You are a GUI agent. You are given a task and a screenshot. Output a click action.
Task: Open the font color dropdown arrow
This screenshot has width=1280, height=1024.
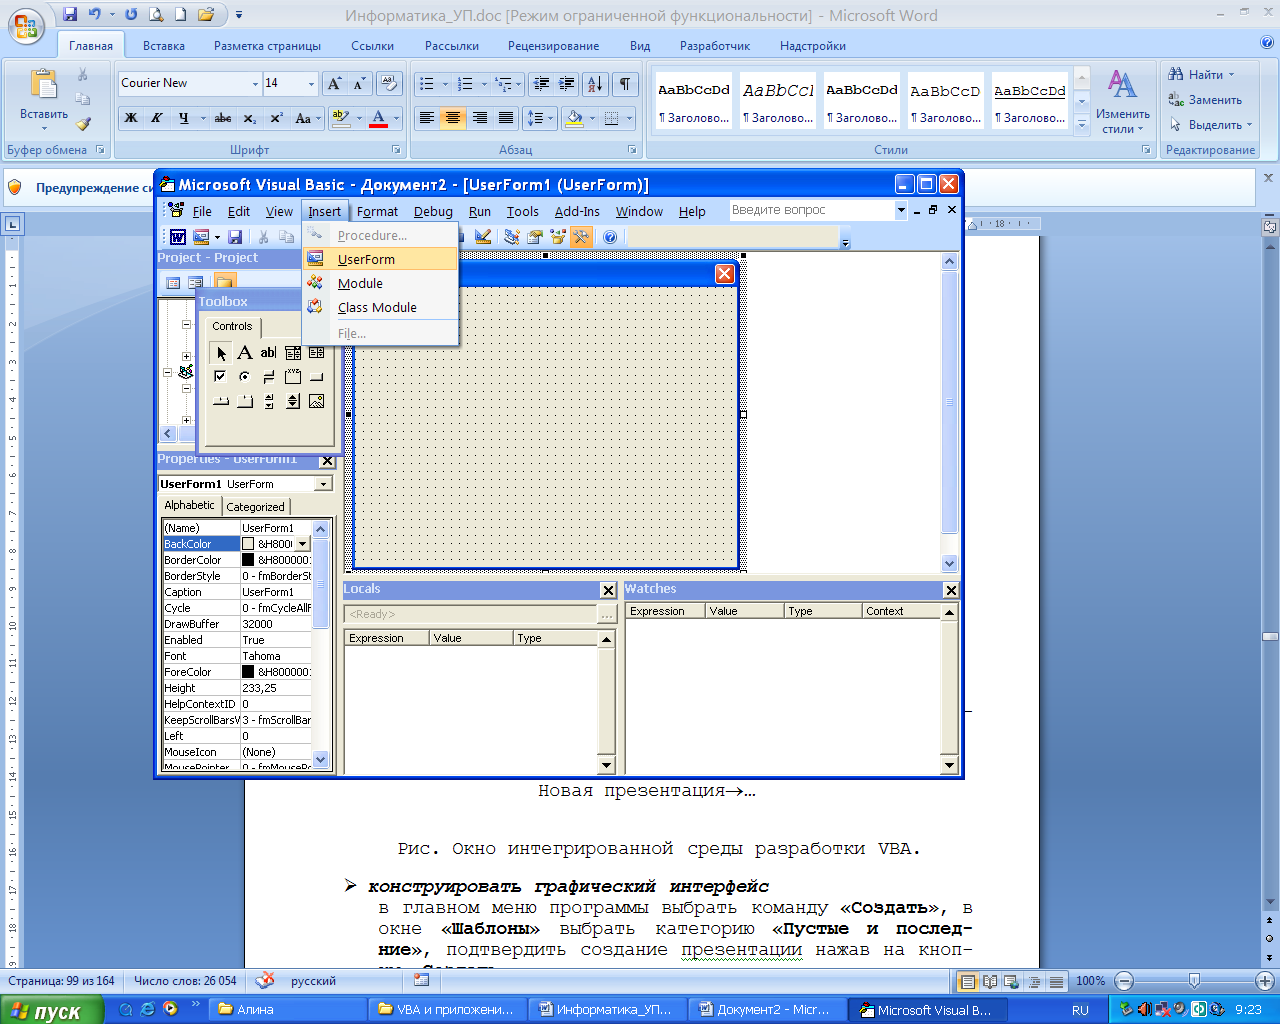pyautogui.click(x=396, y=118)
